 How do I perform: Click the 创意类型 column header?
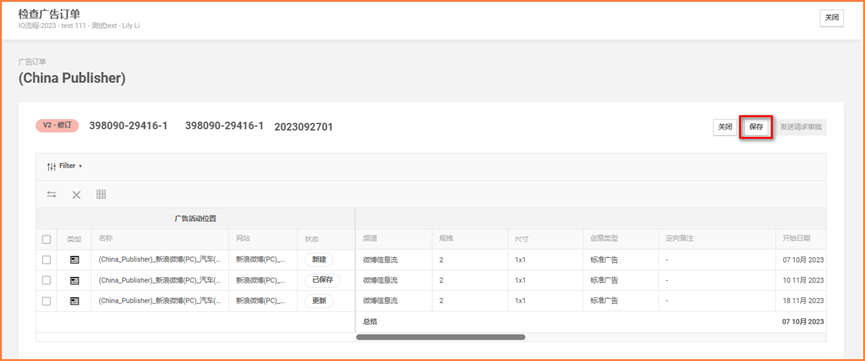click(x=604, y=239)
